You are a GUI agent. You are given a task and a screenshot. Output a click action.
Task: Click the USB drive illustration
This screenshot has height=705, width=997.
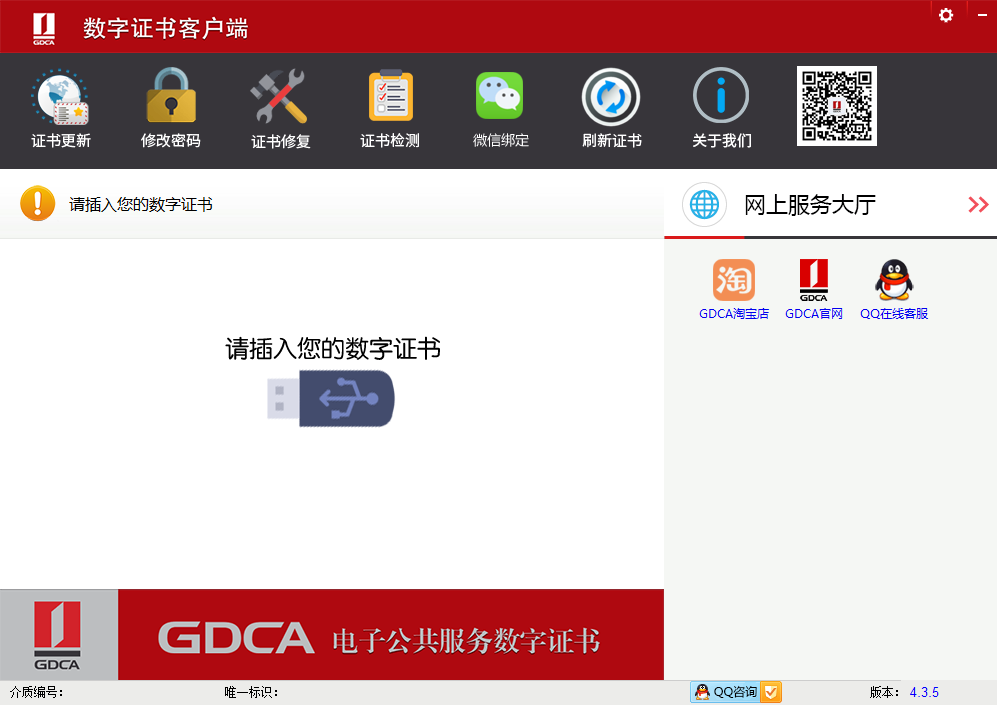coord(331,399)
